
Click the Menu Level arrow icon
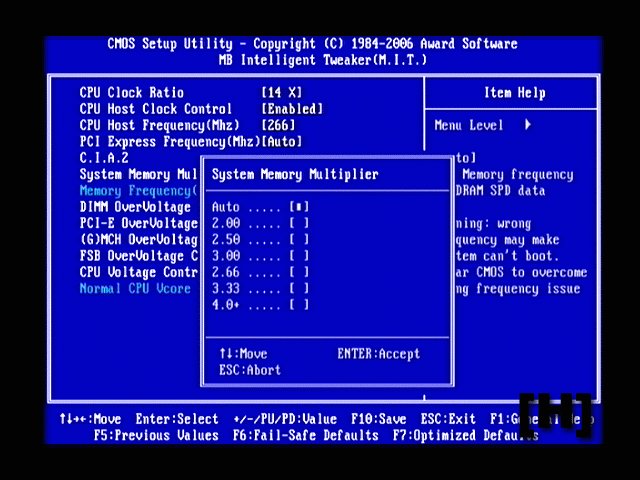[527, 125]
